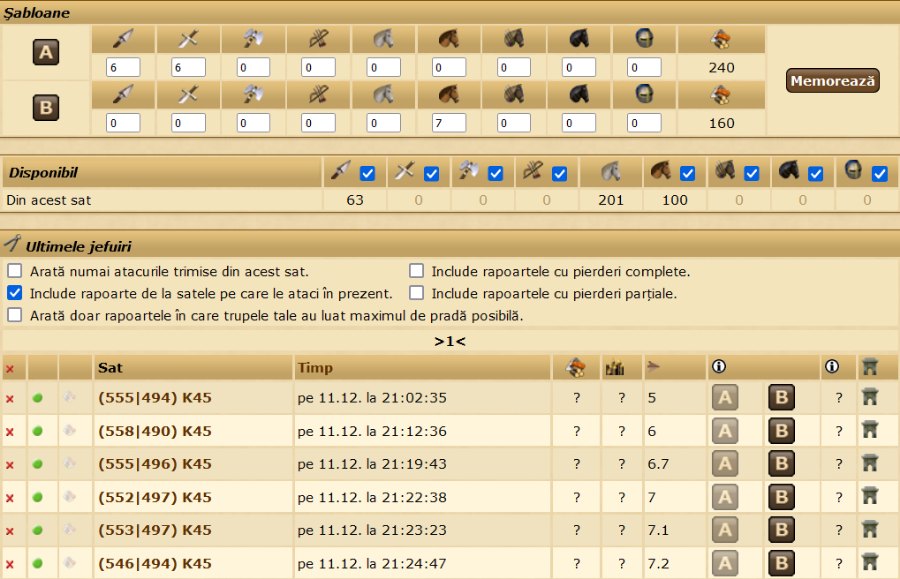This screenshot has height=579, width=900.
Task: Tick 'Include rapoartele cu pierderi parțiale' checkbox
Action: 417,293
